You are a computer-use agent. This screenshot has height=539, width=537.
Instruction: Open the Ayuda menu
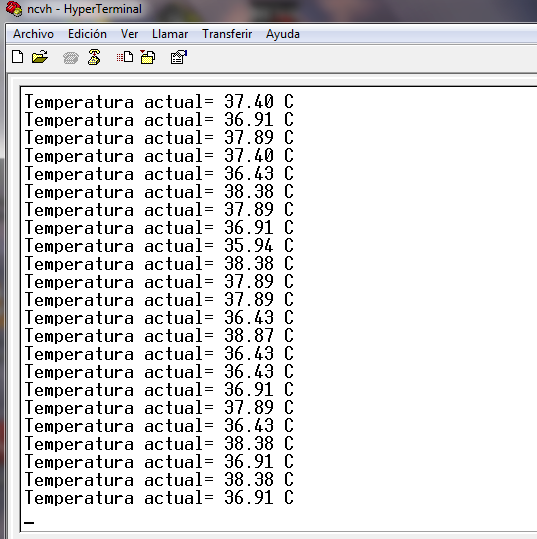tap(283, 34)
